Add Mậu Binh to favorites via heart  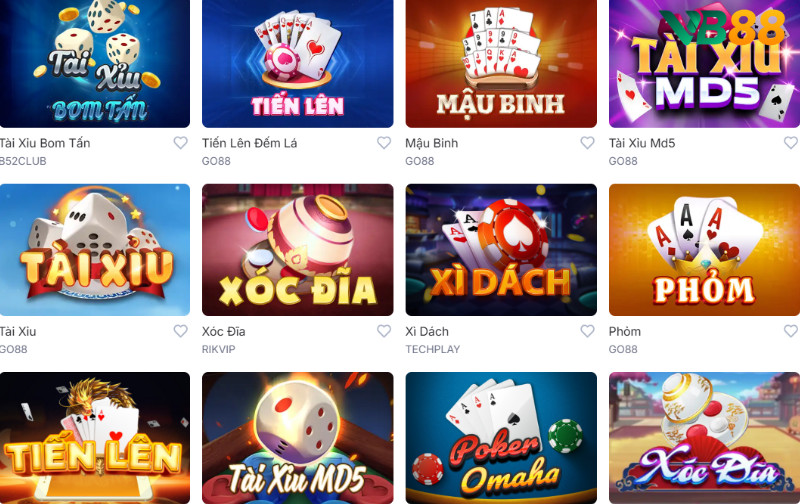tap(587, 143)
